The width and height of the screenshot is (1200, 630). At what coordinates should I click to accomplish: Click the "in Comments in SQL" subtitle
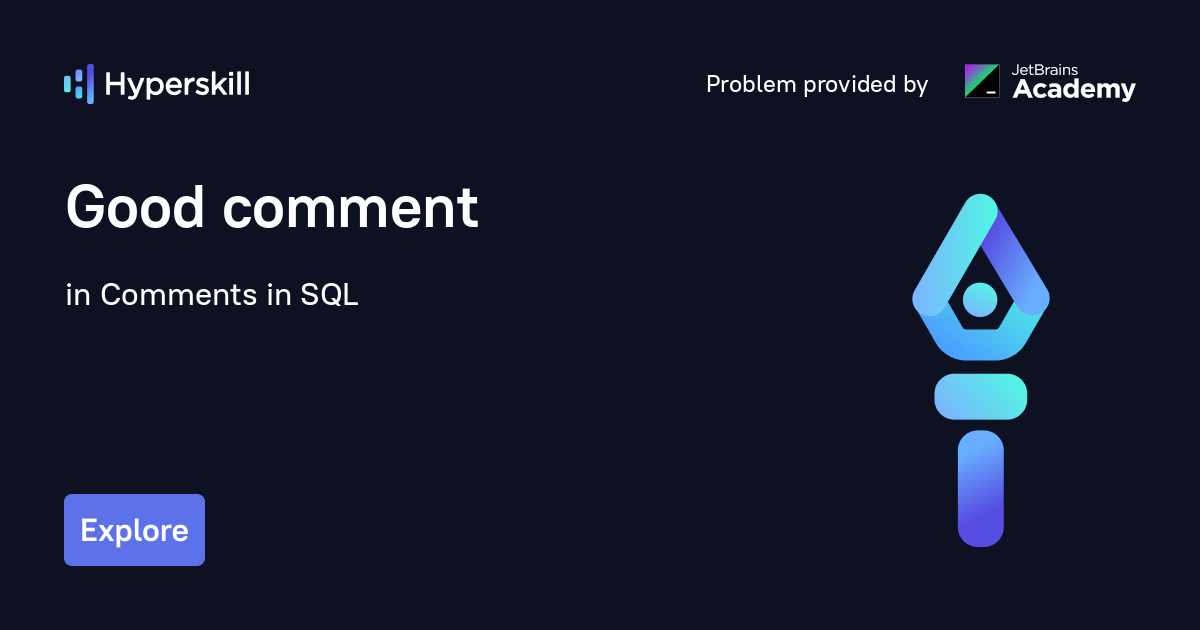pyautogui.click(x=212, y=295)
